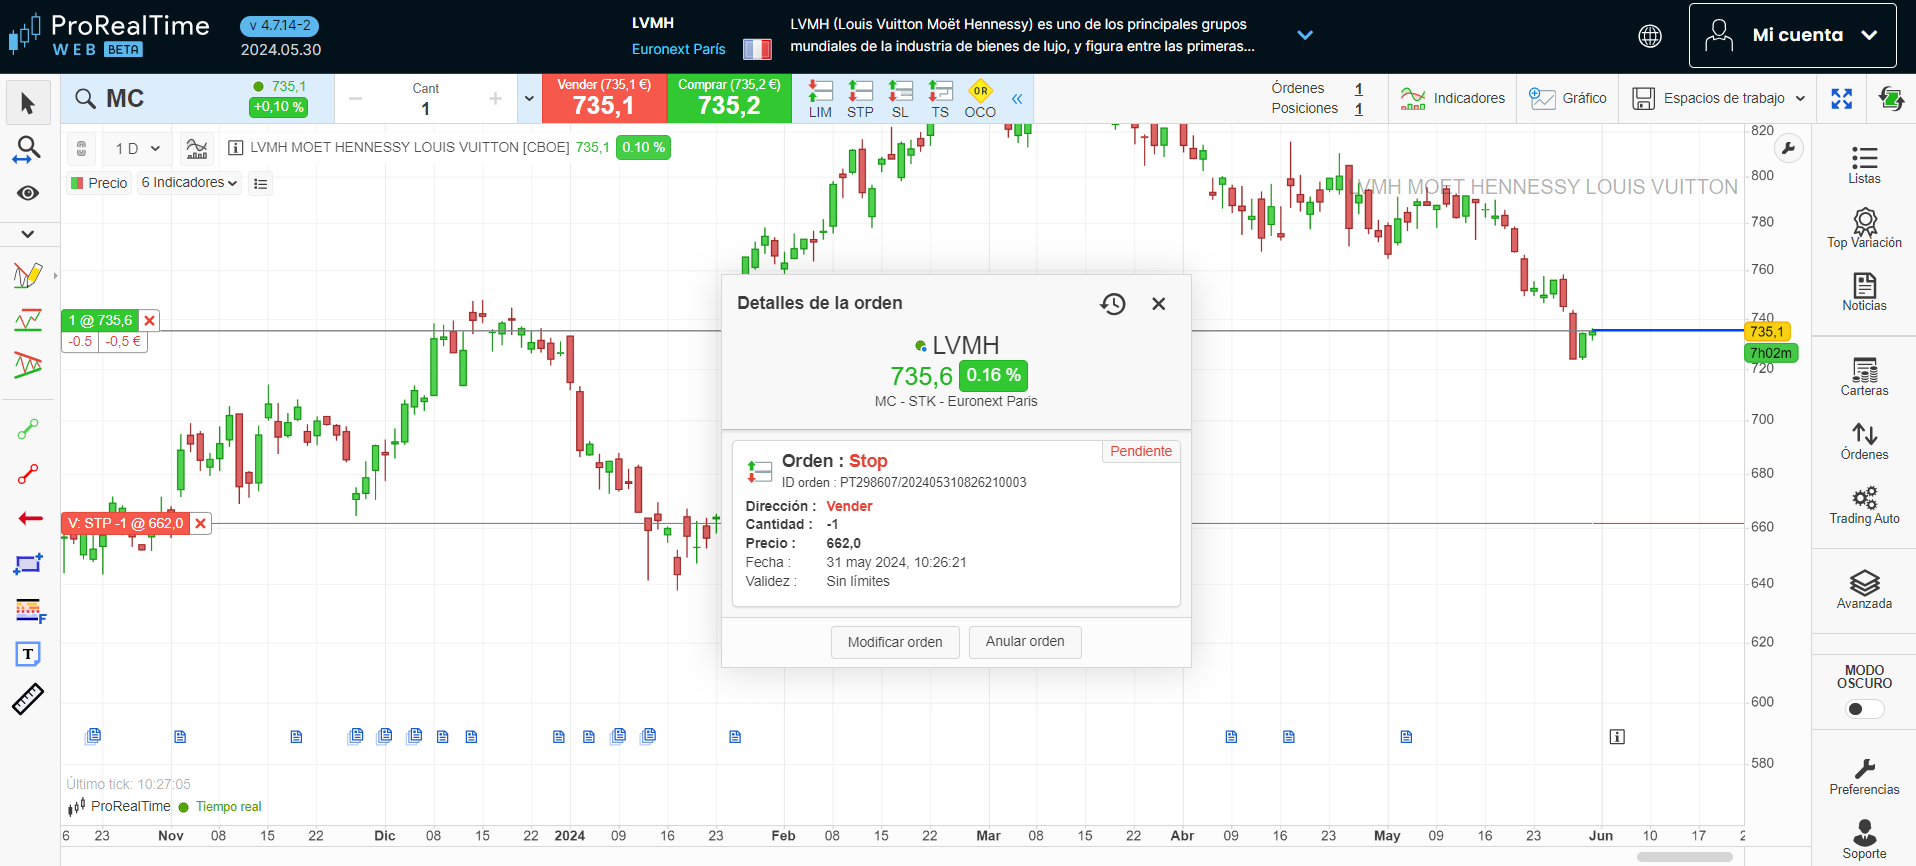The width and height of the screenshot is (1916, 866).
Task: Toggle the chart scroll lock icon
Action: click(x=82, y=148)
